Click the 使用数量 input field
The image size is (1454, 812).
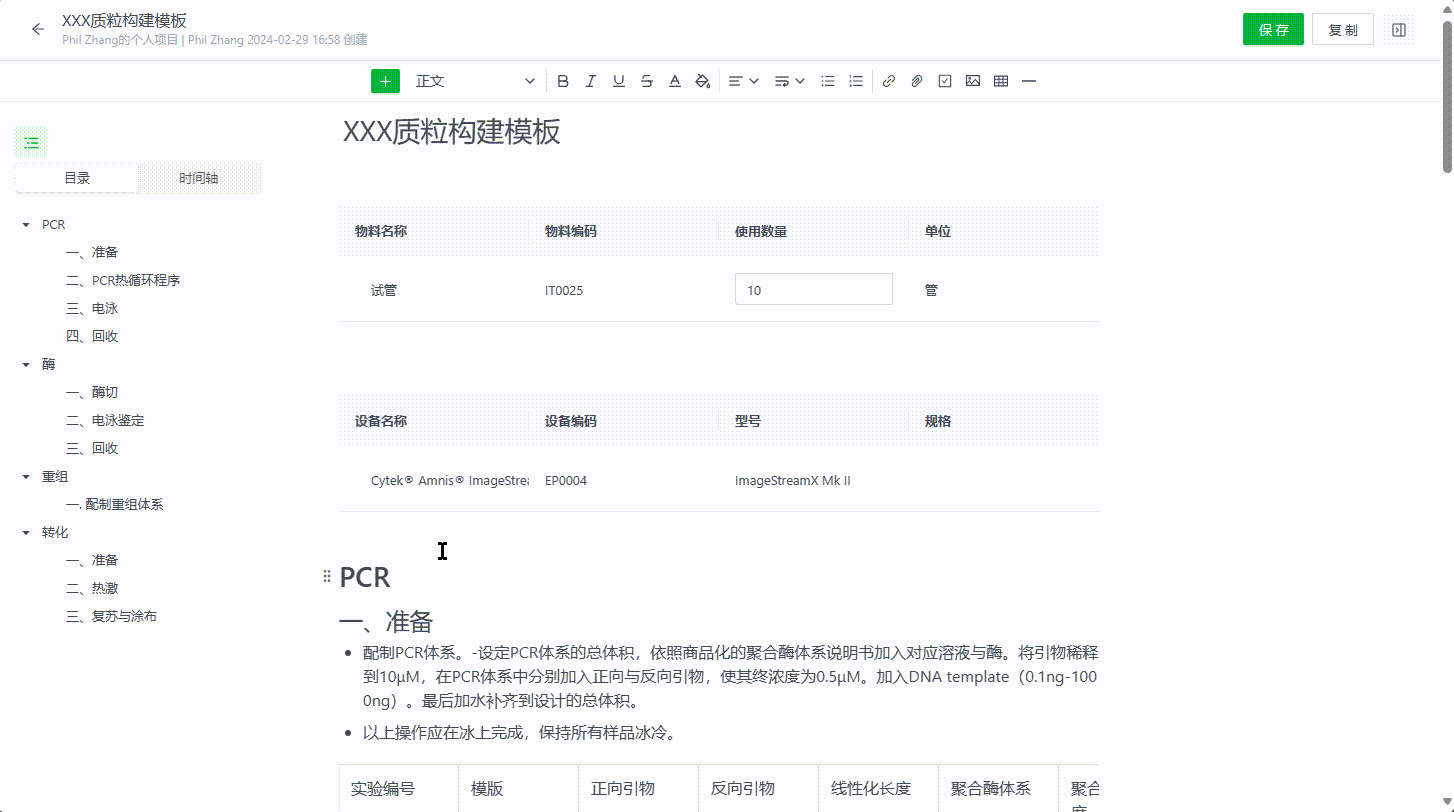pyautogui.click(x=813, y=290)
